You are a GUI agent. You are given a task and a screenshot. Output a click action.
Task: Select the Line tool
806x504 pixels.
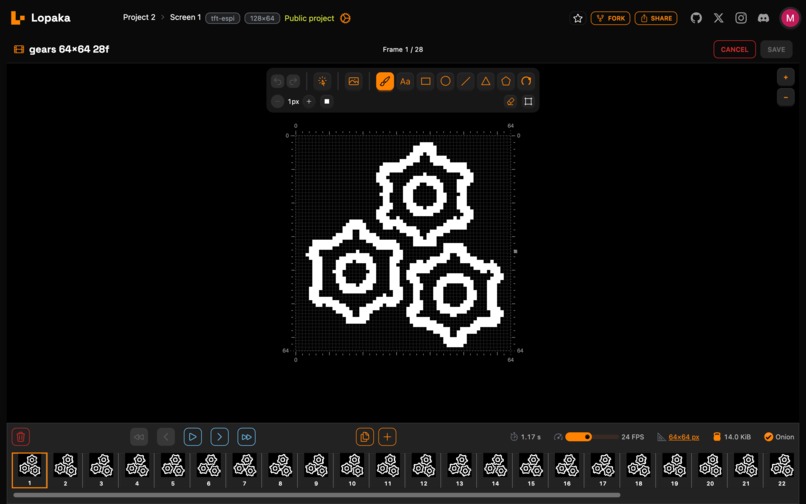[465, 81]
